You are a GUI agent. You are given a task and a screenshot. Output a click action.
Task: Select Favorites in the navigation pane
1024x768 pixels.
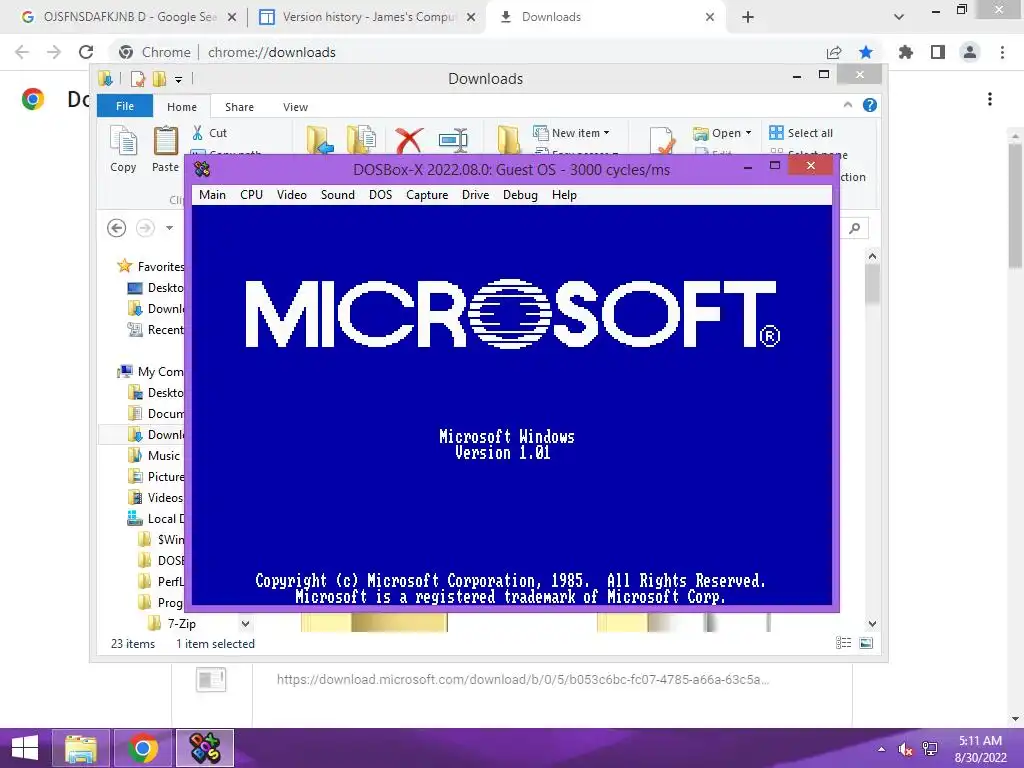click(152, 266)
